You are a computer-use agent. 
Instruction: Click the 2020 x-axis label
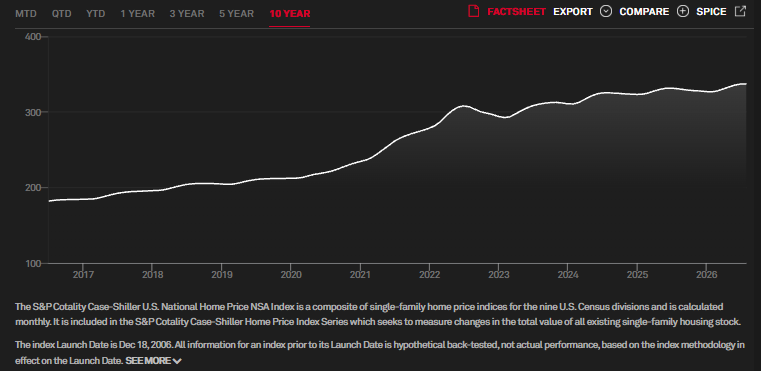pos(291,275)
